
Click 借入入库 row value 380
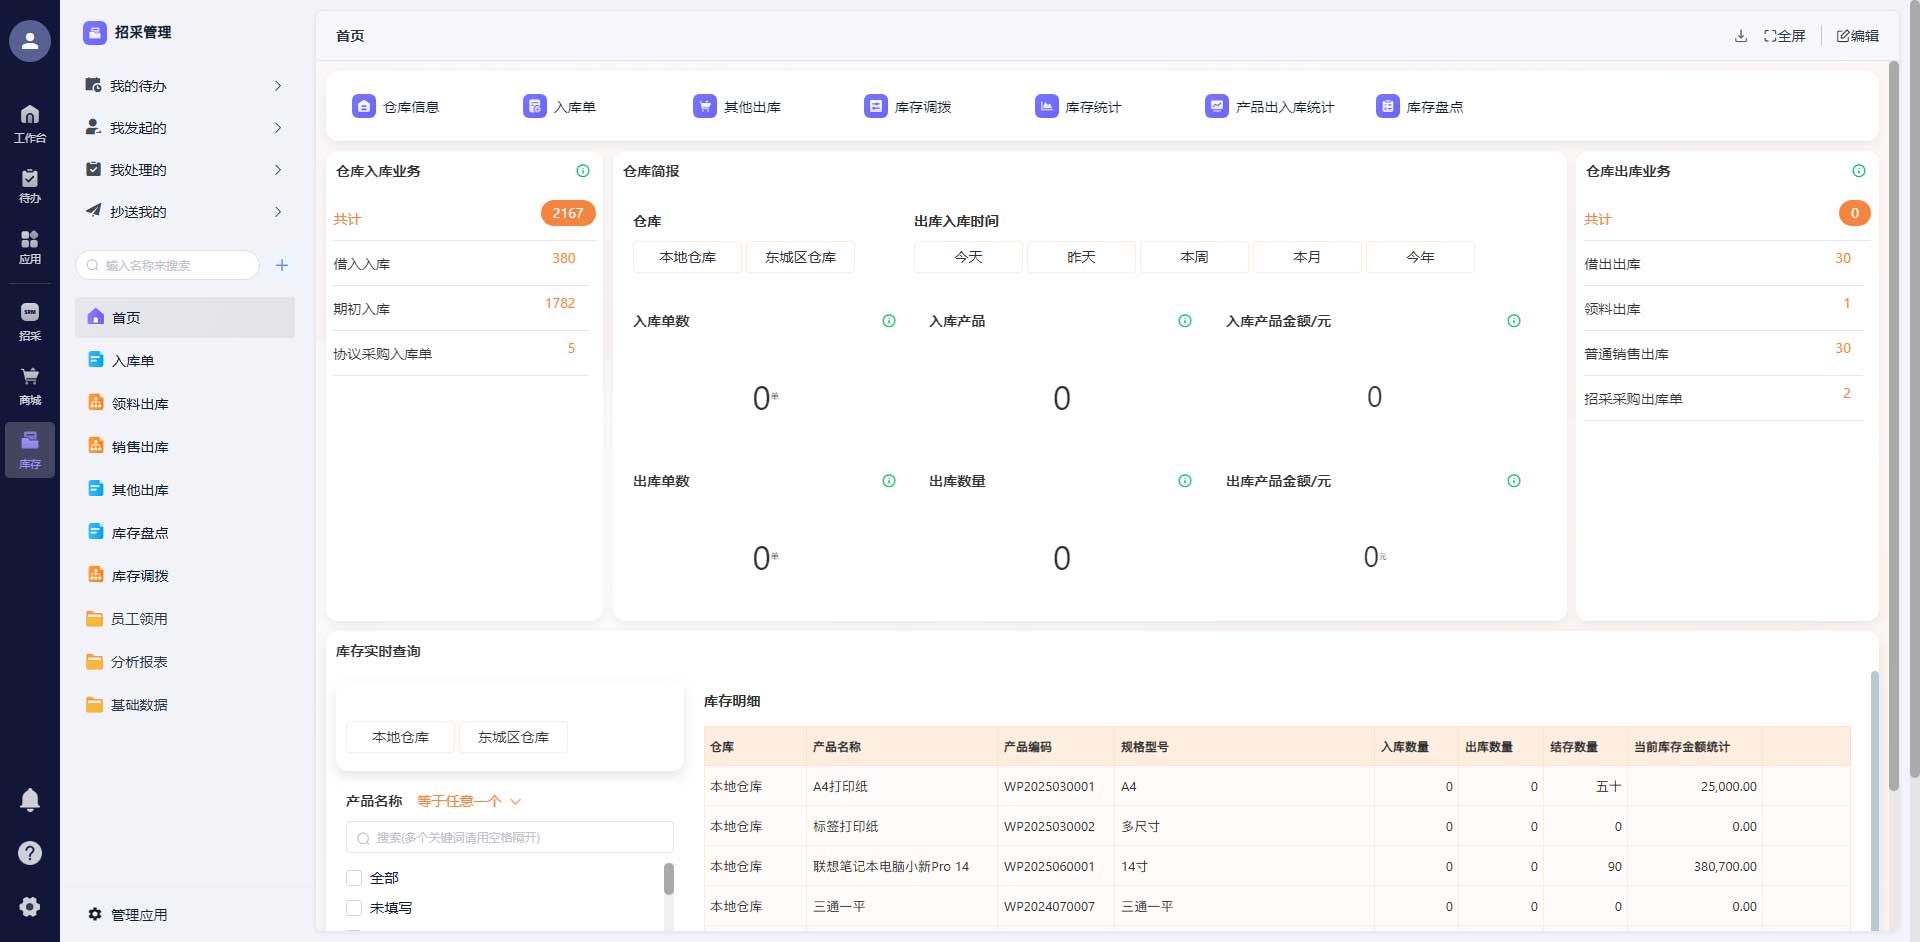[x=564, y=258]
